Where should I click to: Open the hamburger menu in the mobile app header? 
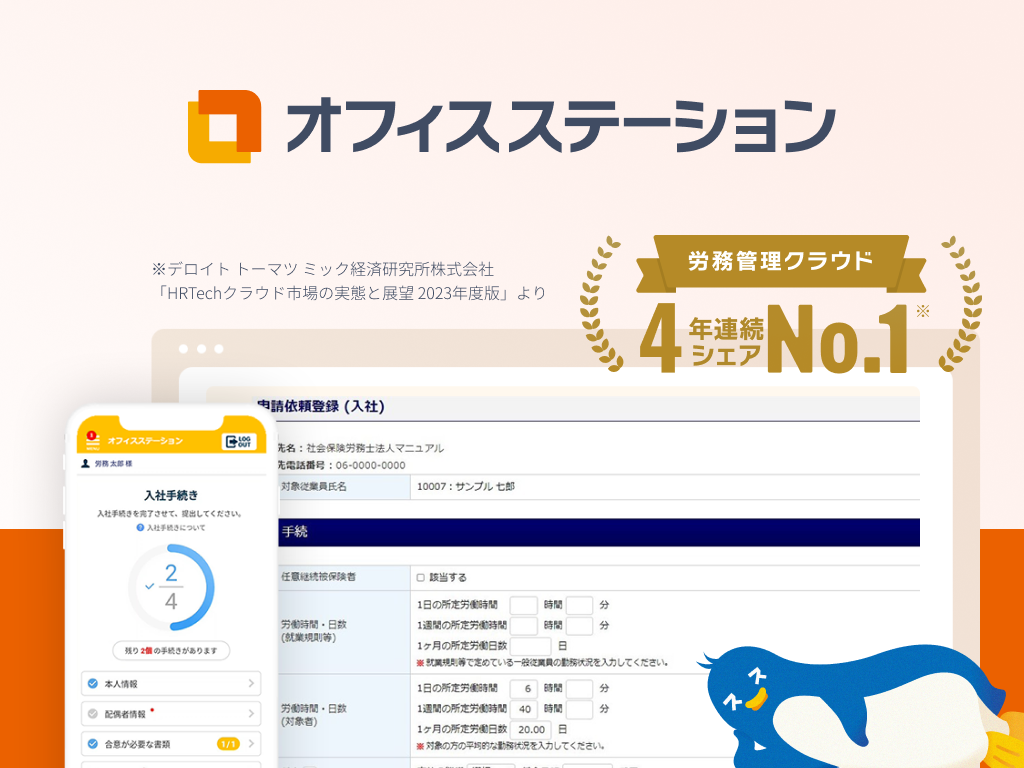click(x=92, y=440)
